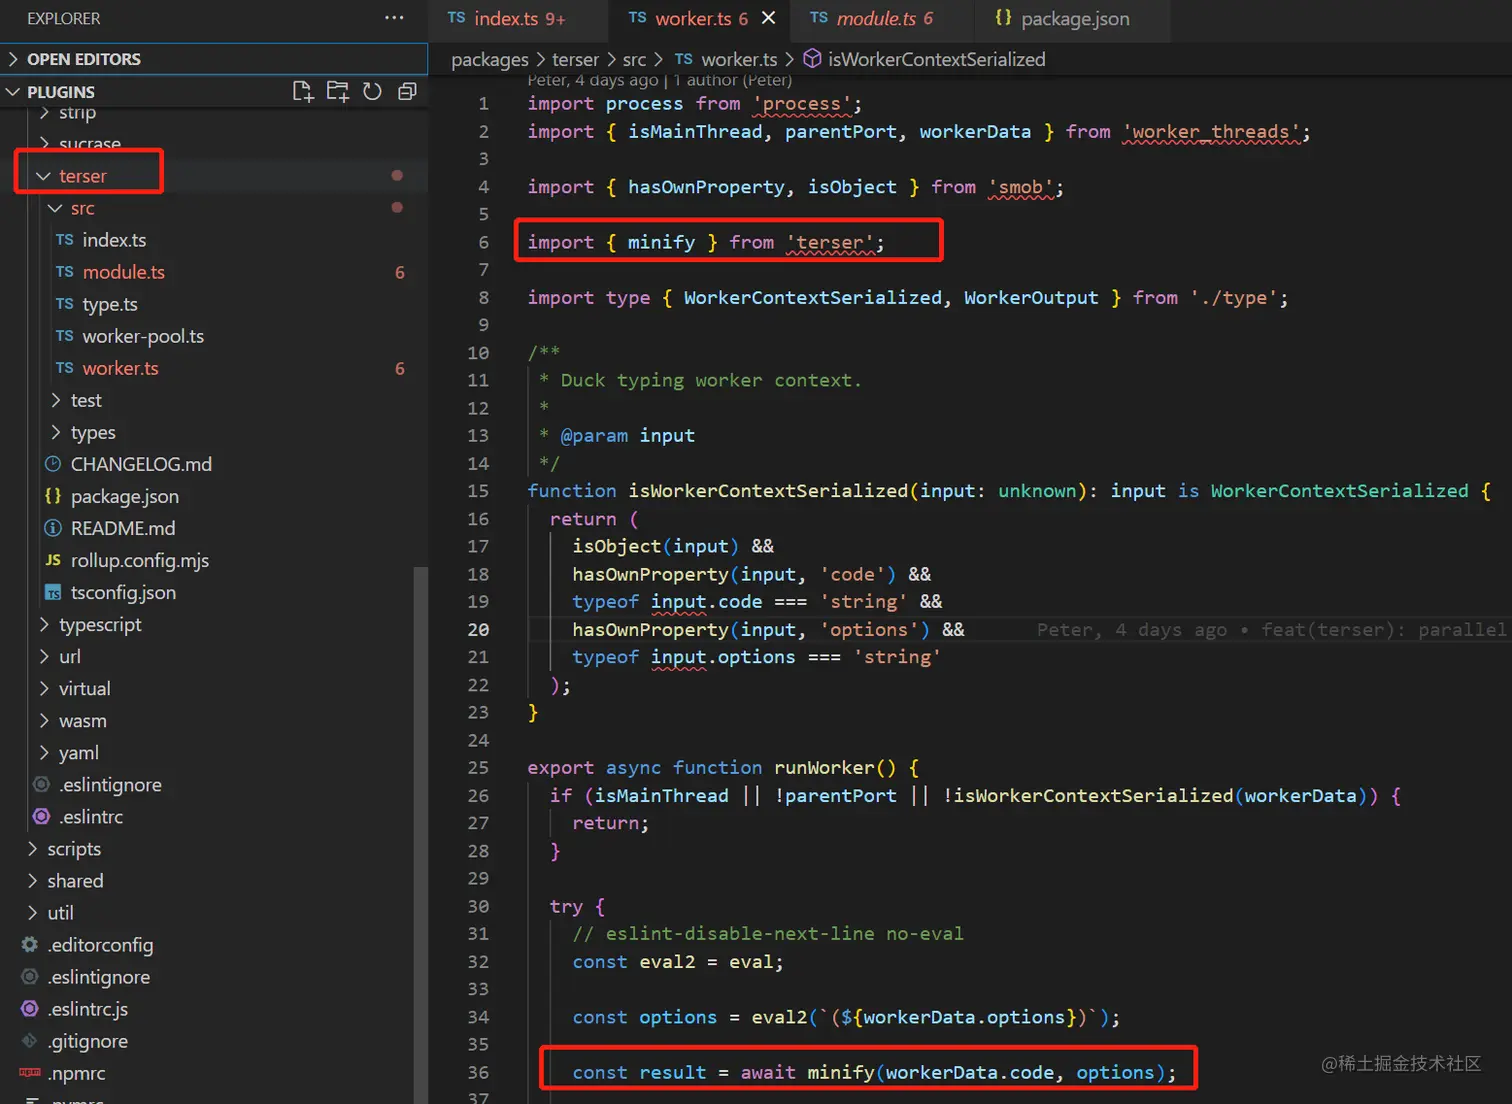1512x1104 pixels.
Task: Open the Explorer more actions ellipsis menu
Action: tap(394, 18)
